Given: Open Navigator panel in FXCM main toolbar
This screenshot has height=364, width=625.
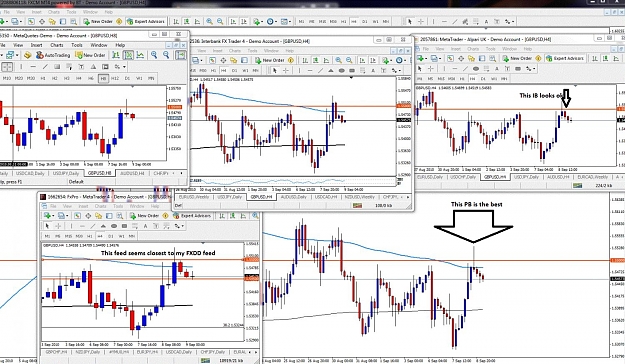Looking at the screenshot, I should pyautogui.click(x=52, y=22).
